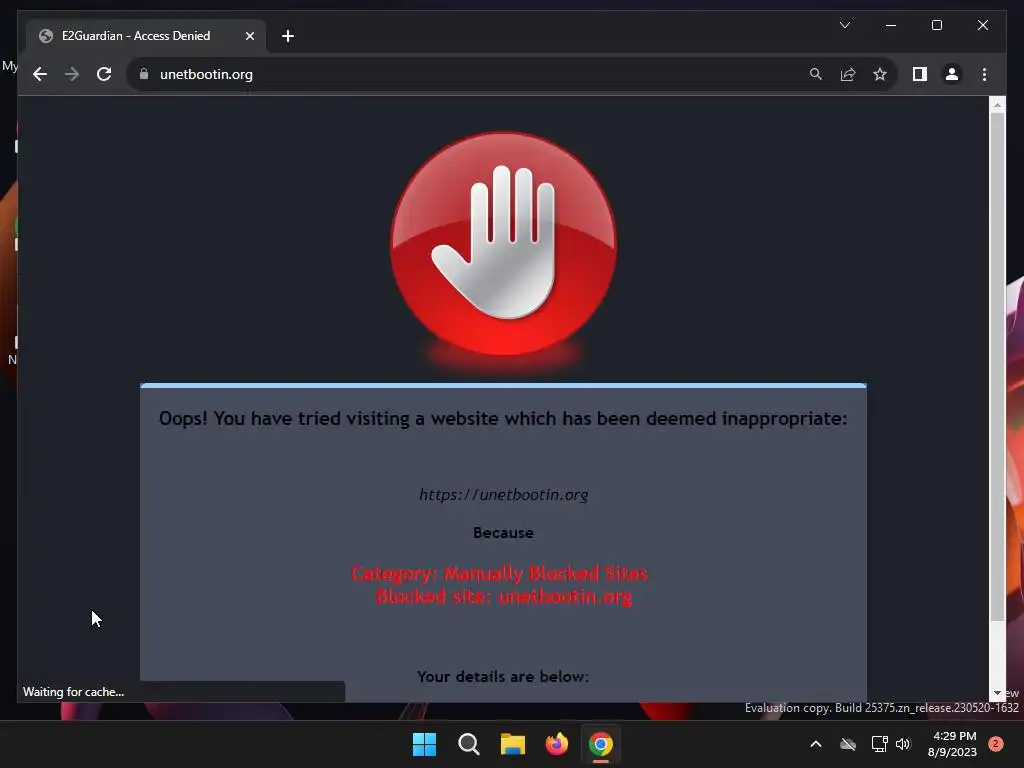
Task: Click the Oops deemed inappropriate heading
Action: (x=503, y=418)
